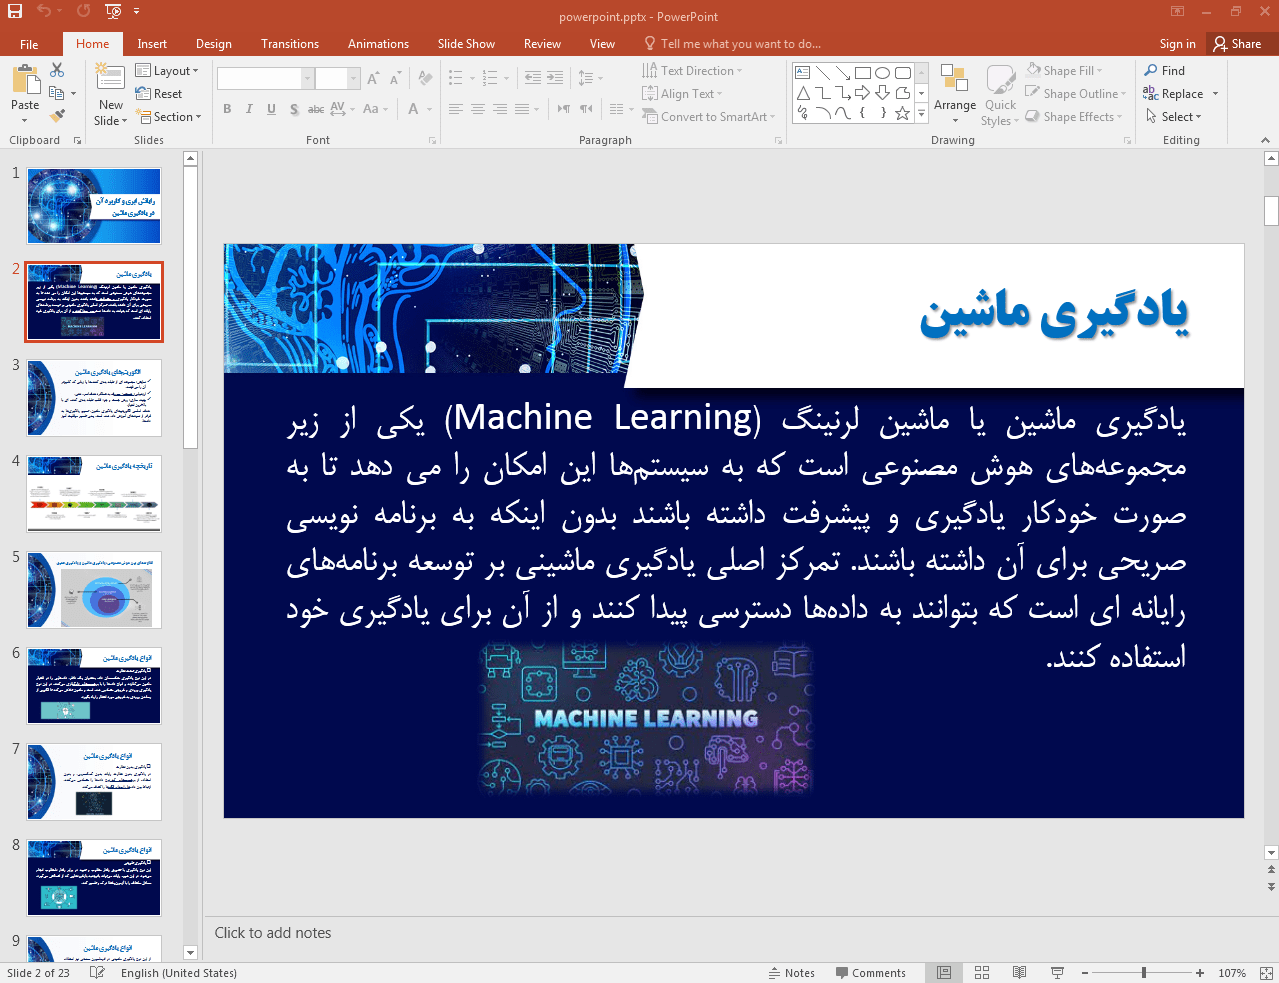Click the Arrange icon
Screen dimensions: 1279x983
point(954,82)
